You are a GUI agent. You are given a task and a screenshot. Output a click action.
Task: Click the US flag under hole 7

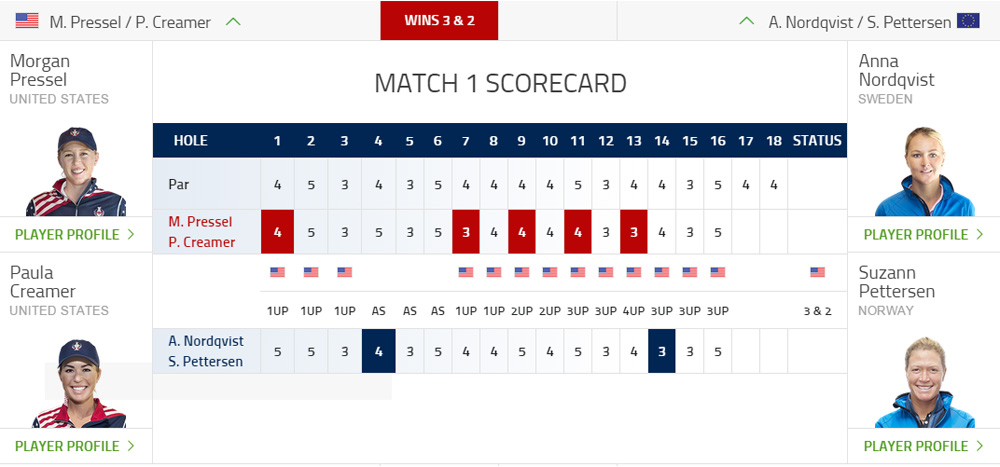click(x=466, y=272)
